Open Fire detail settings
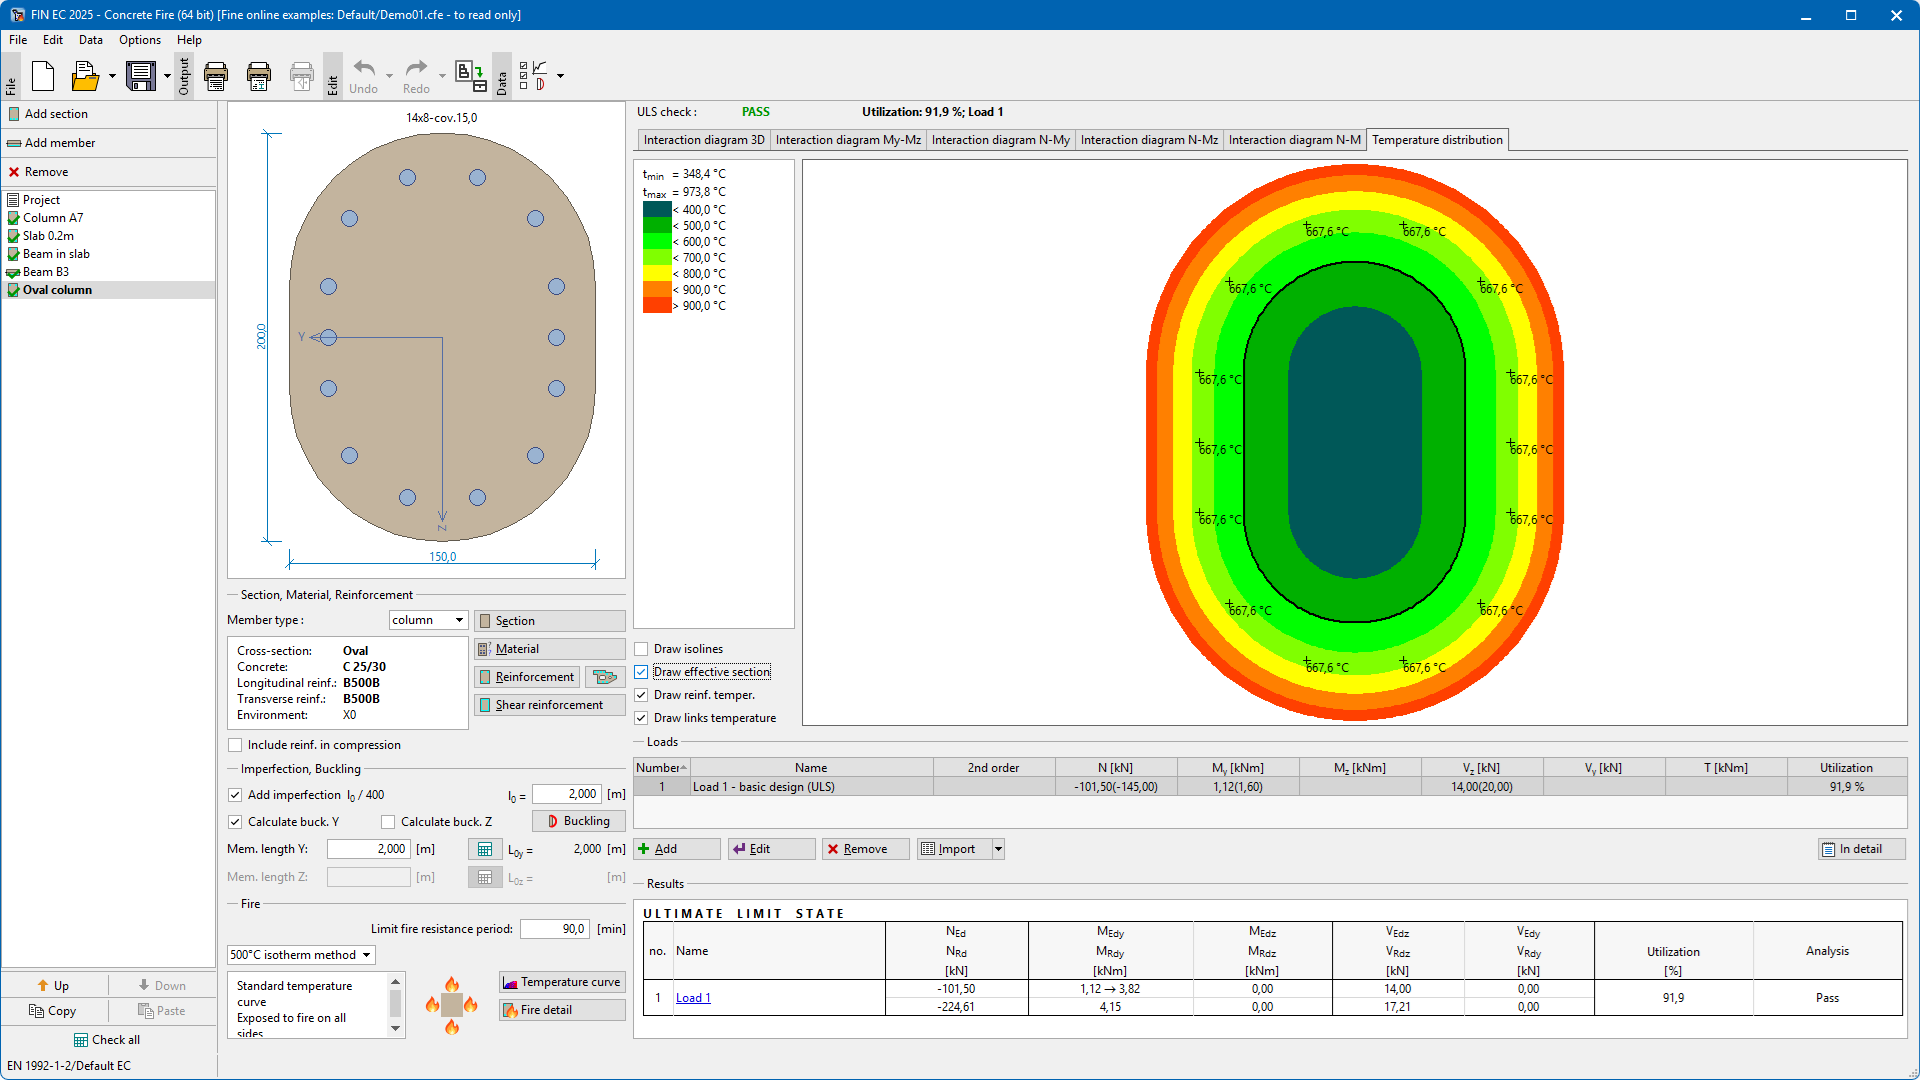 pos(562,1010)
